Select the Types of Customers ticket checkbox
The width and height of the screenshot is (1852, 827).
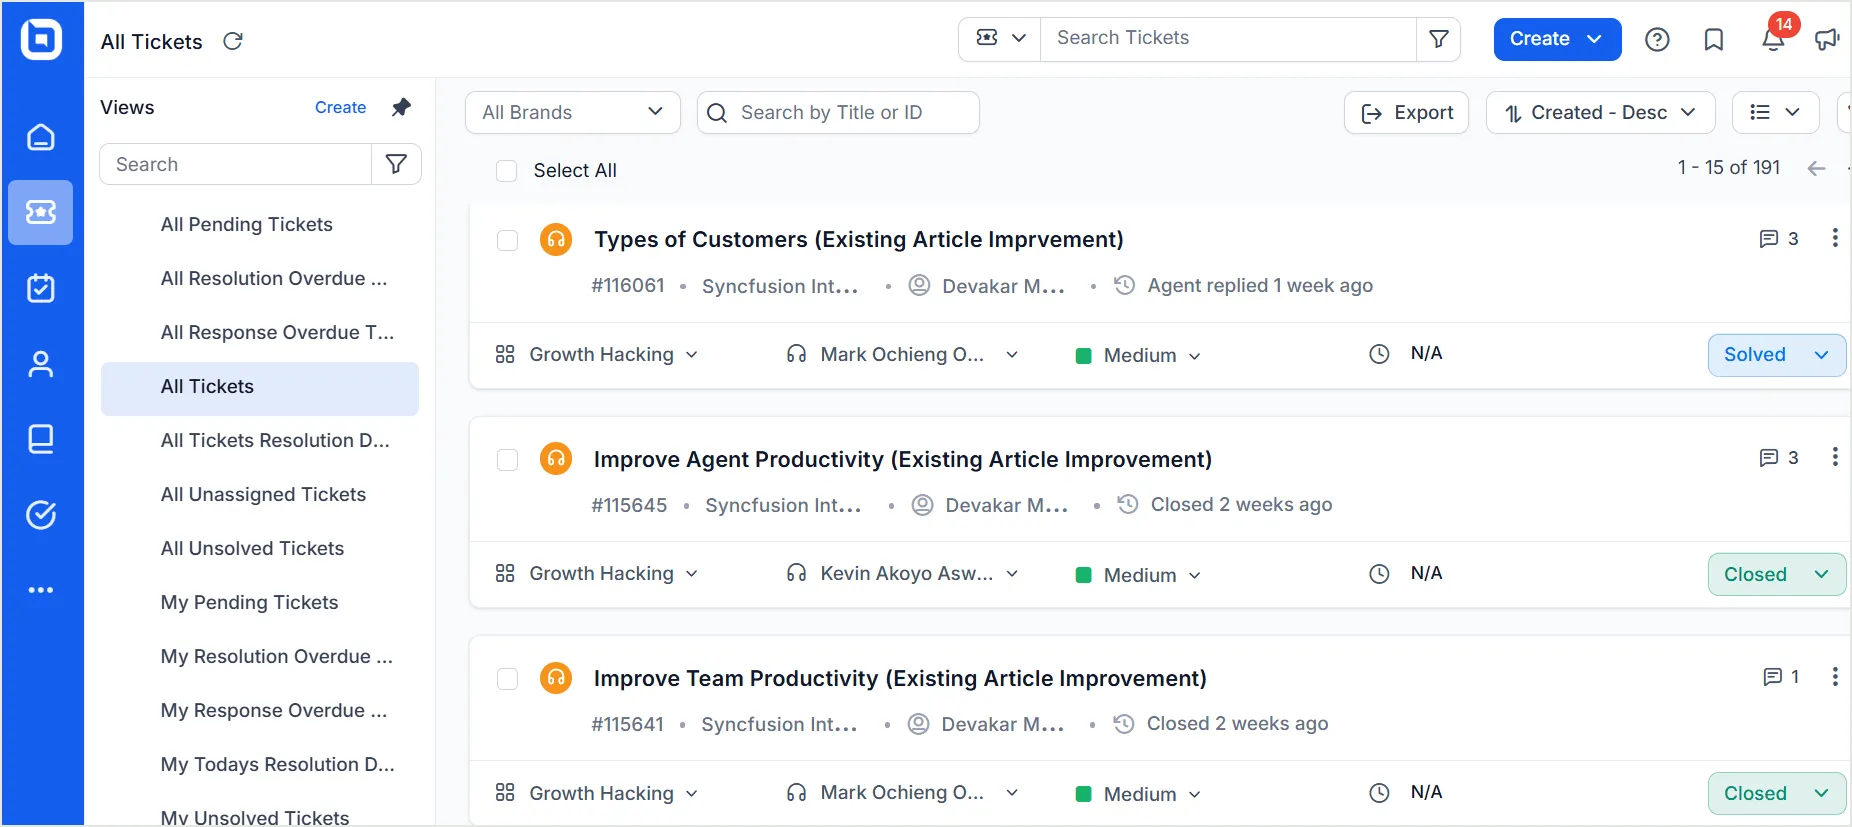click(508, 240)
